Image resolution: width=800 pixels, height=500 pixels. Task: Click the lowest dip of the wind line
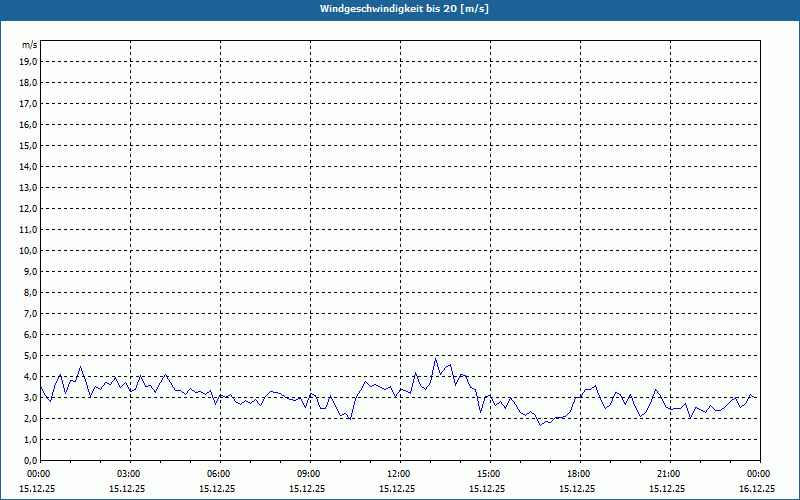541,425
